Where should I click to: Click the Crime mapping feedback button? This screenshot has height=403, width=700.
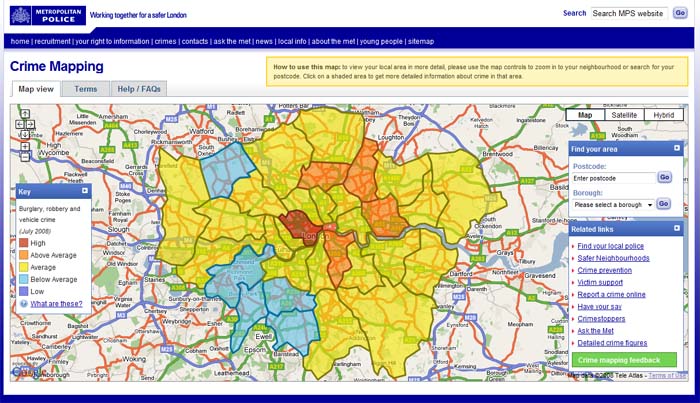click(x=624, y=360)
